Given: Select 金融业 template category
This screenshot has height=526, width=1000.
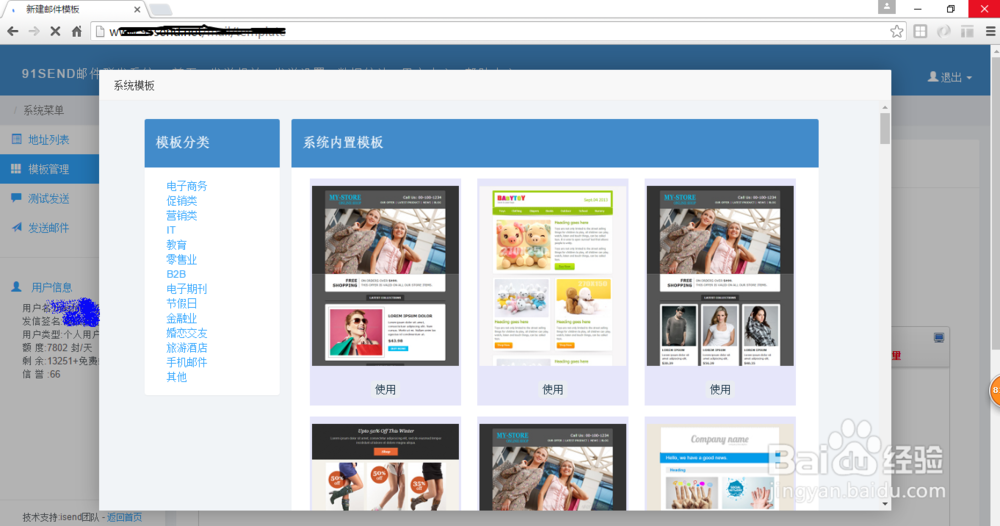Looking at the screenshot, I should click(x=182, y=318).
